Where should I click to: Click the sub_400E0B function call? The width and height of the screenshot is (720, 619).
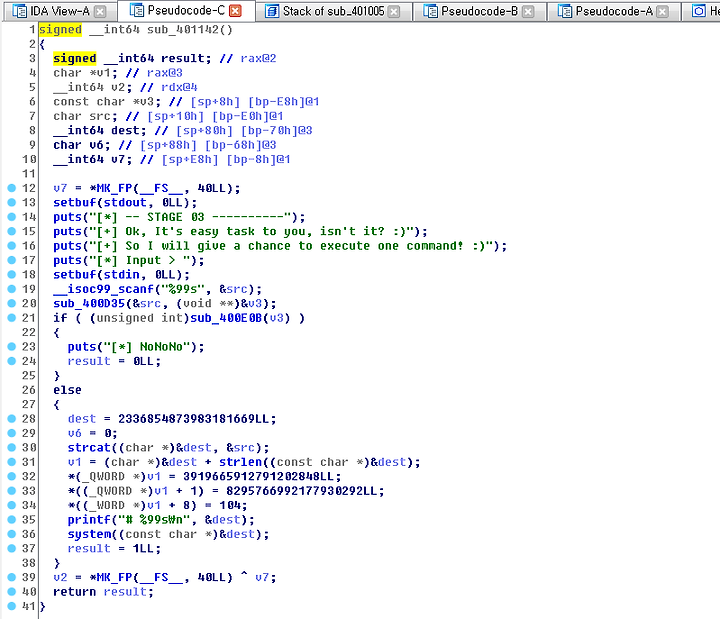226,318
